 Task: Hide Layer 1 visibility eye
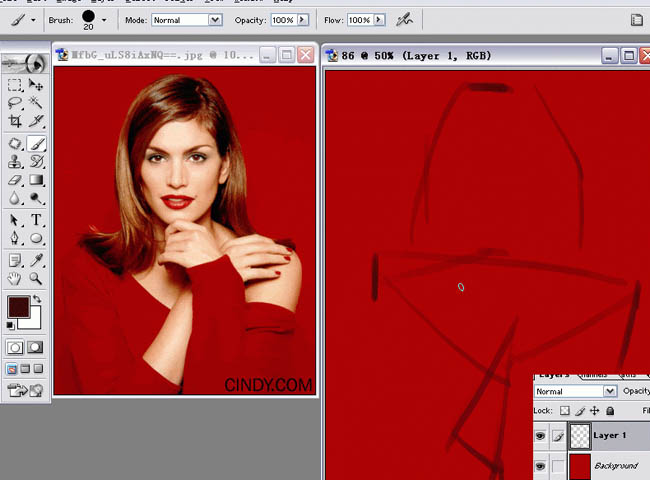(x=540, y=436)
